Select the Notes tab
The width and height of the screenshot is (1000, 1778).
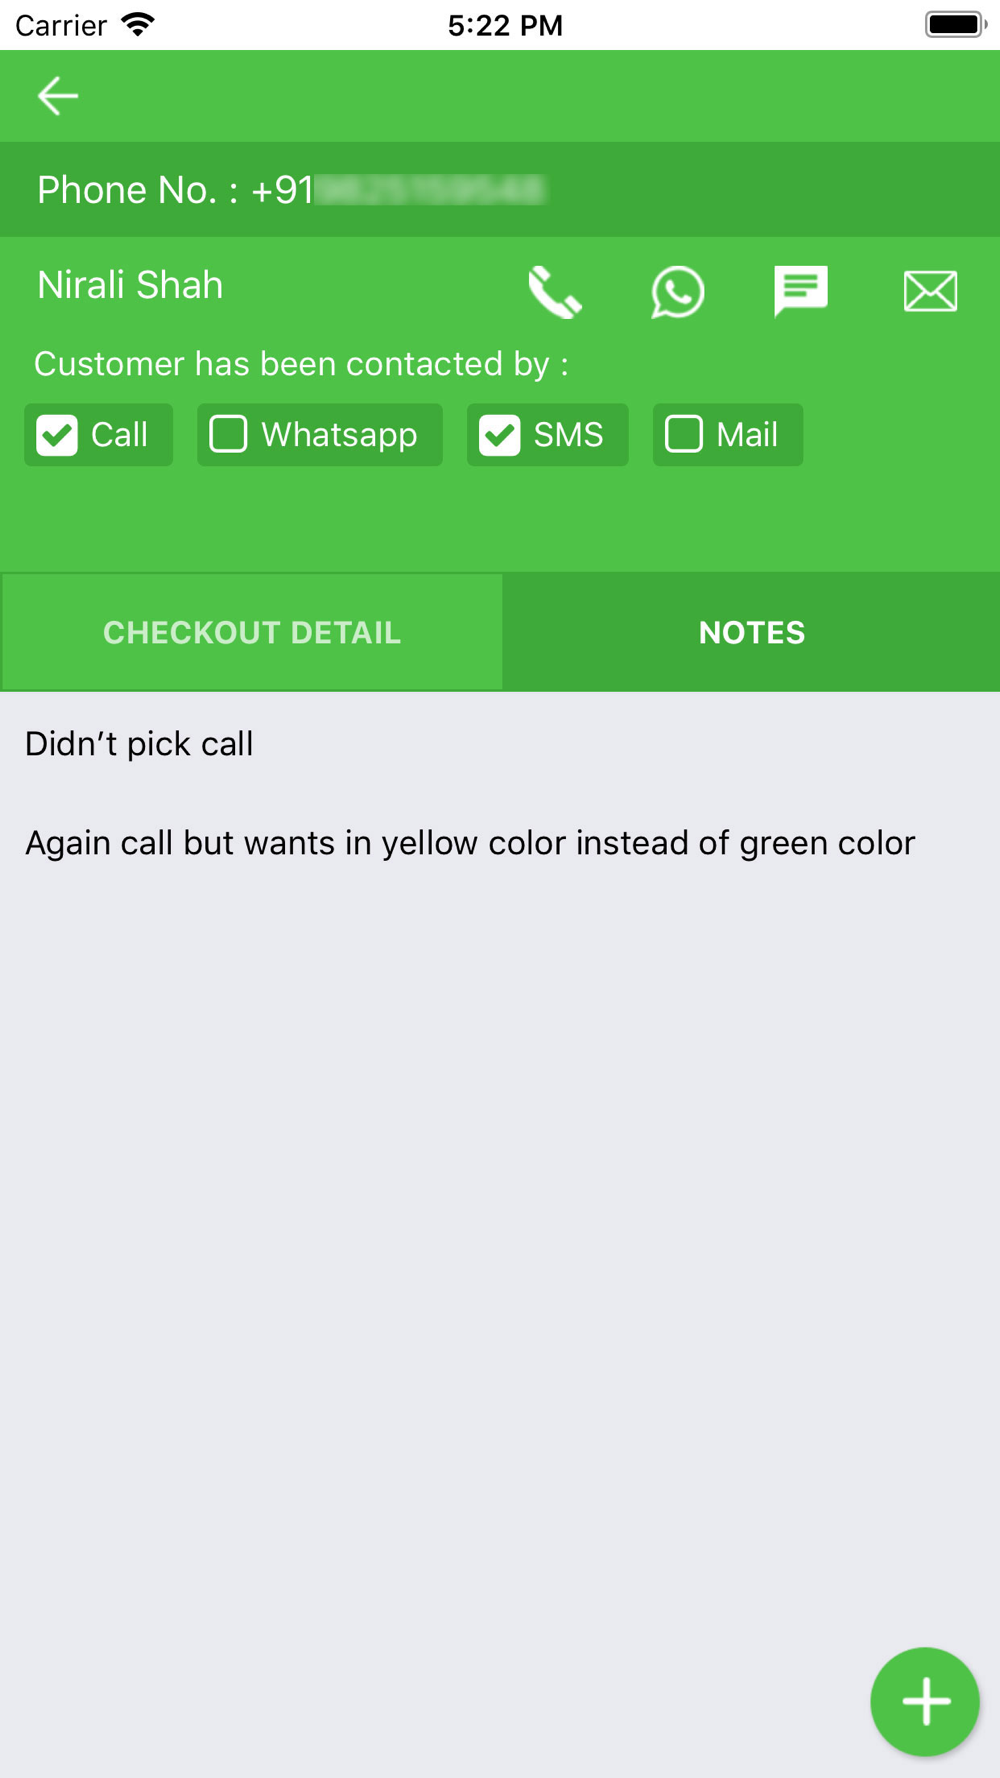752,632
